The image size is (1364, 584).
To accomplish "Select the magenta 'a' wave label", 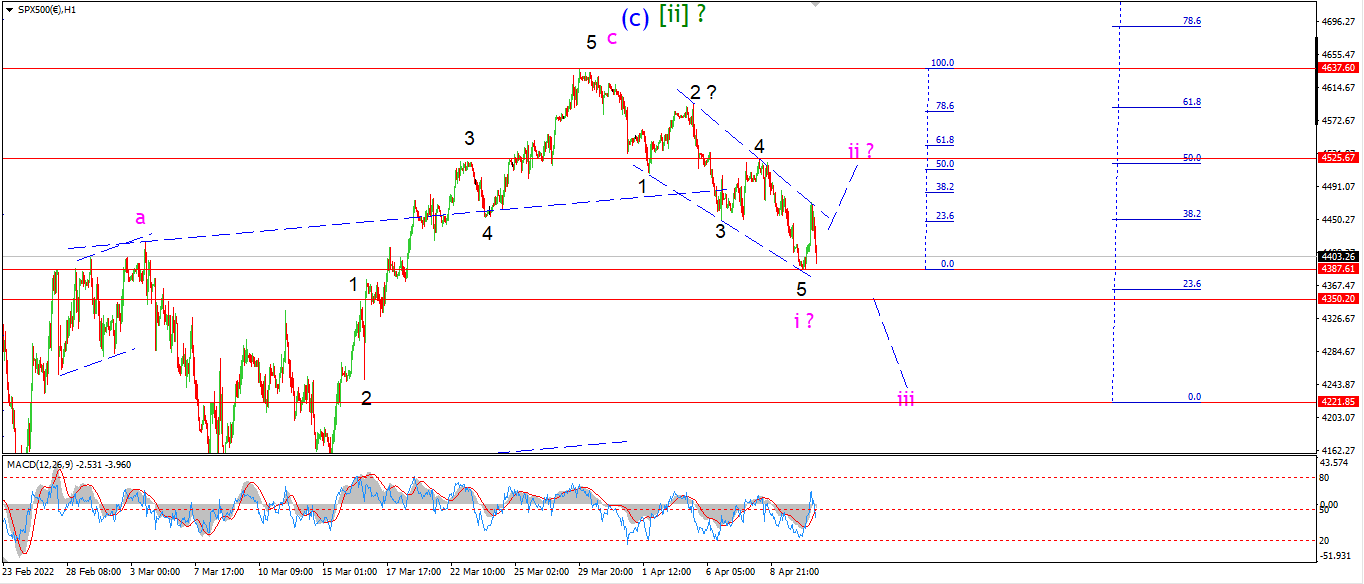I will tap(140, 217).
